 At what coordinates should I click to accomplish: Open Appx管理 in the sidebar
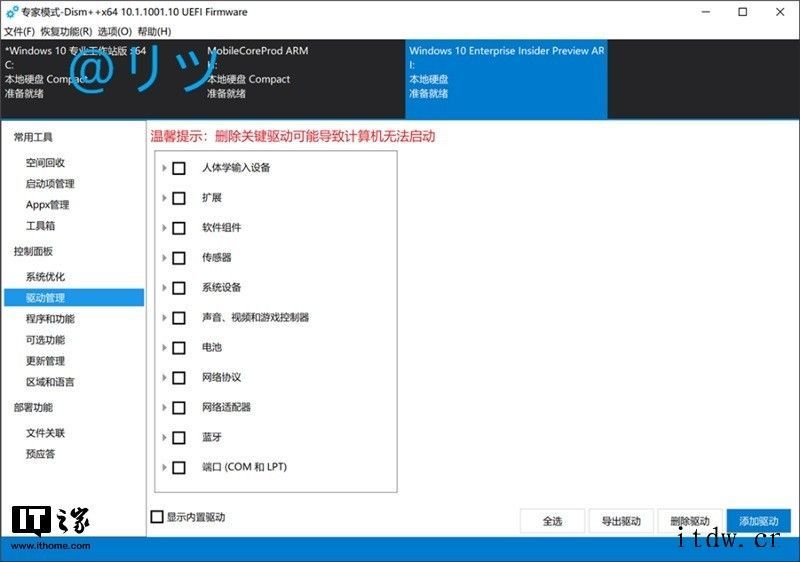click(x=47, y=205)
